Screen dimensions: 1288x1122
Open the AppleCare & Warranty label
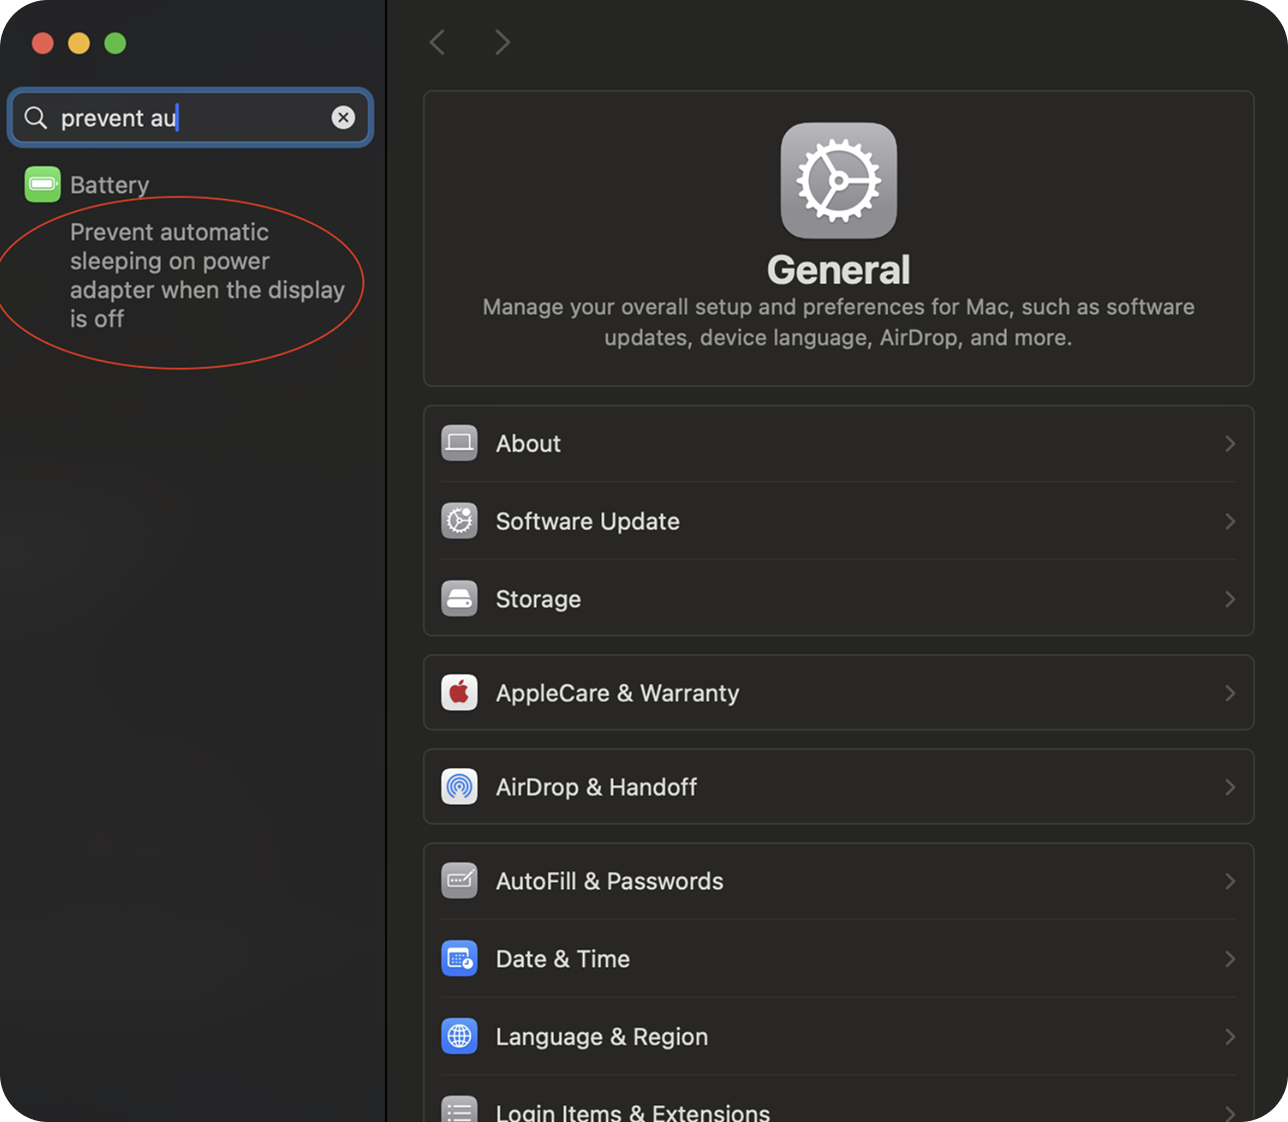click(617, 694)
